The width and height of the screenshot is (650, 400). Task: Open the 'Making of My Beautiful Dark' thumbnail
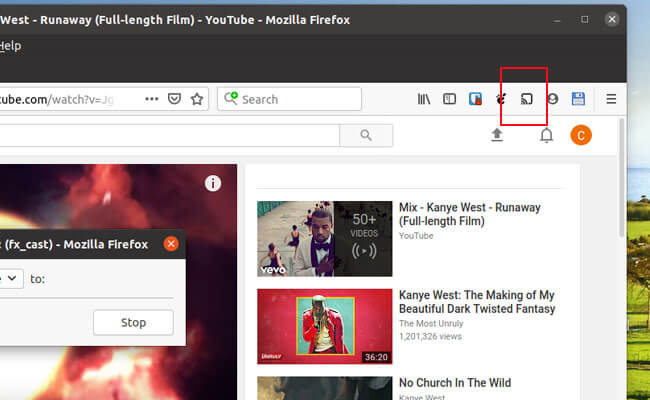[325, 327]
